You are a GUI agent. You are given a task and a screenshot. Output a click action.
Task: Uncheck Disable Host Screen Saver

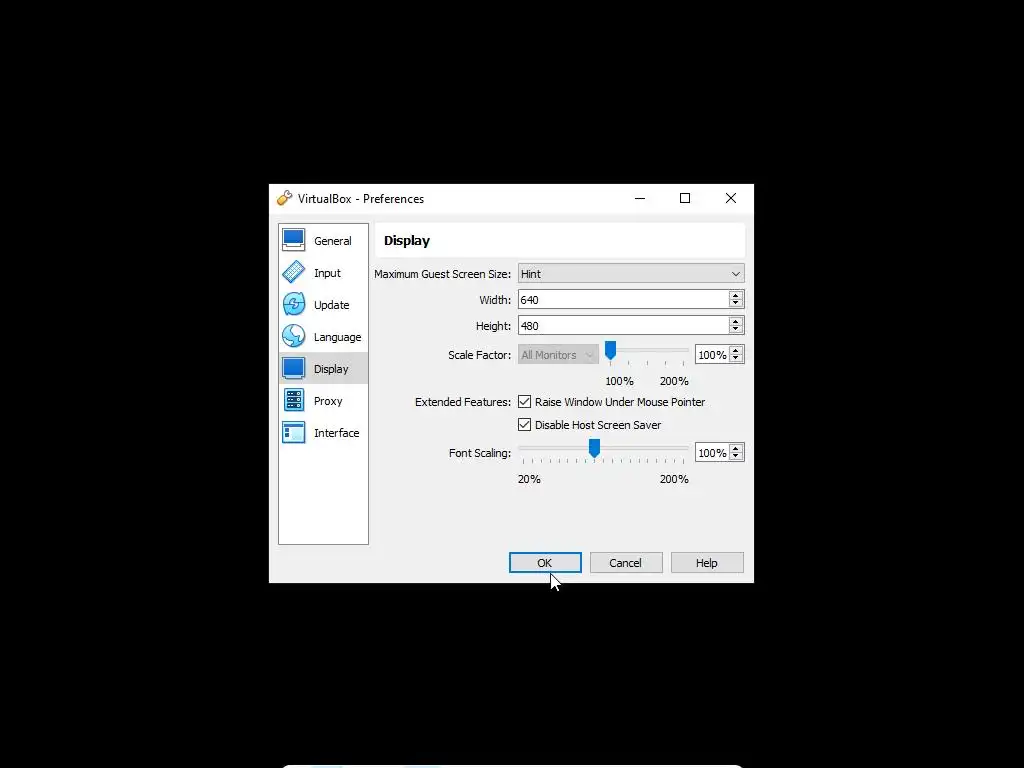click(524, 424)
